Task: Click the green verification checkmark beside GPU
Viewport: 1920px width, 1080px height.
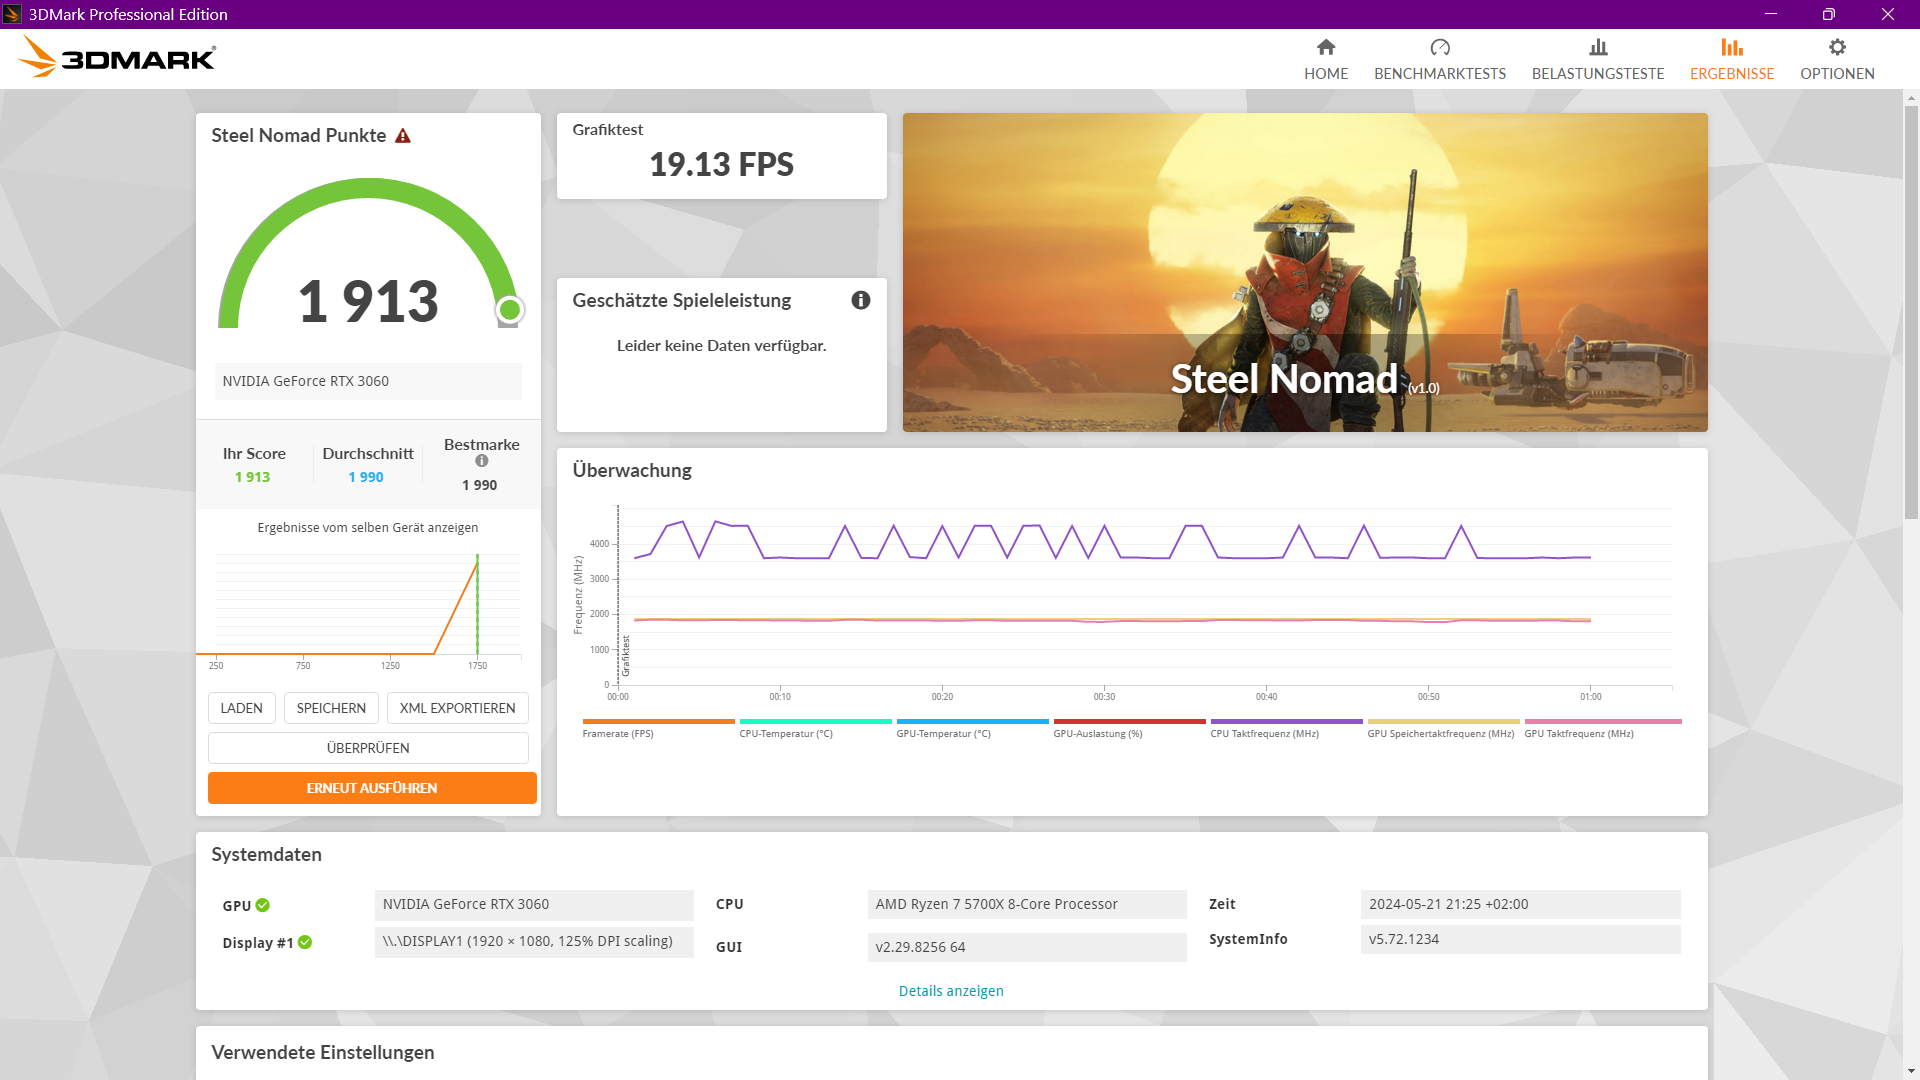Action: (x=262, y=905)
